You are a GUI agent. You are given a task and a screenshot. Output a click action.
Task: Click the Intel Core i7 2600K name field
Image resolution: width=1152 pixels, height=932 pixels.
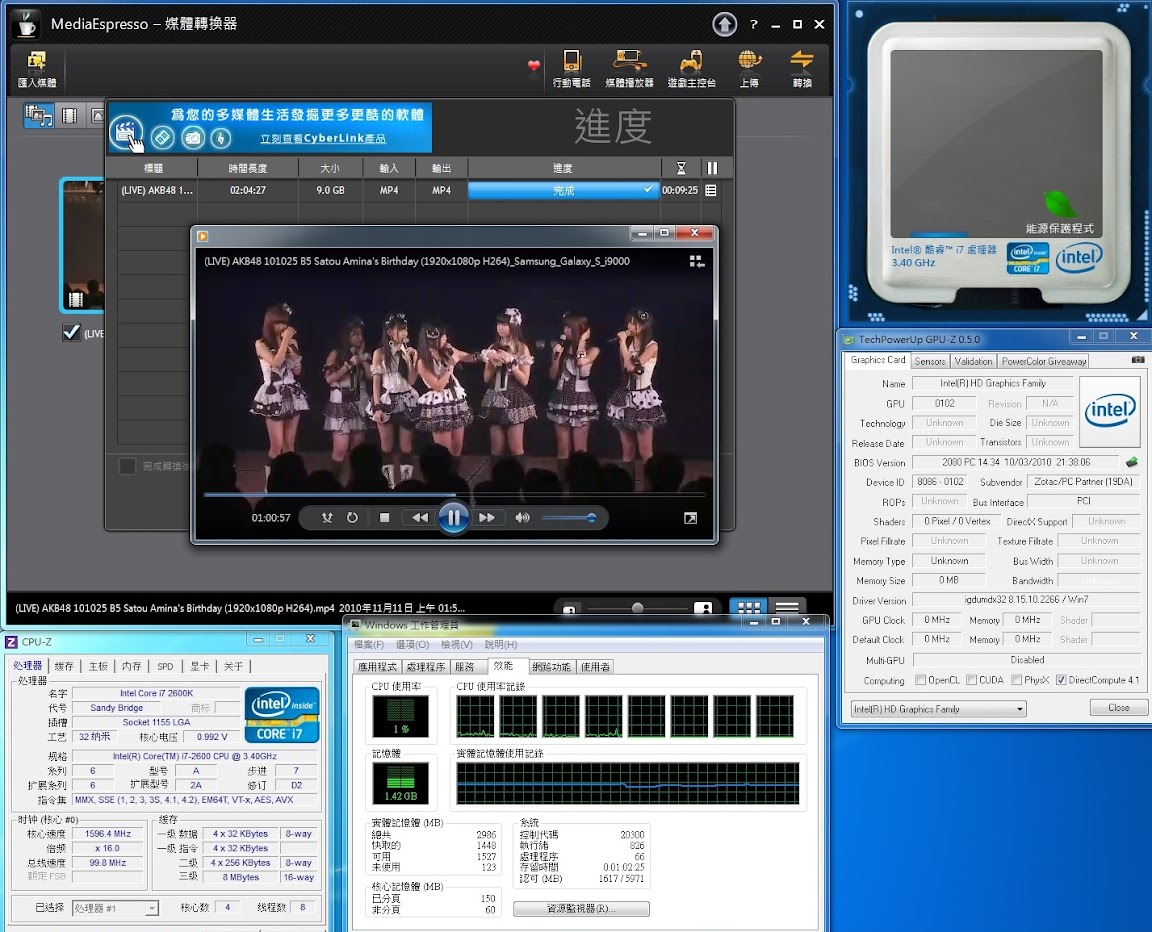[156, 693]
